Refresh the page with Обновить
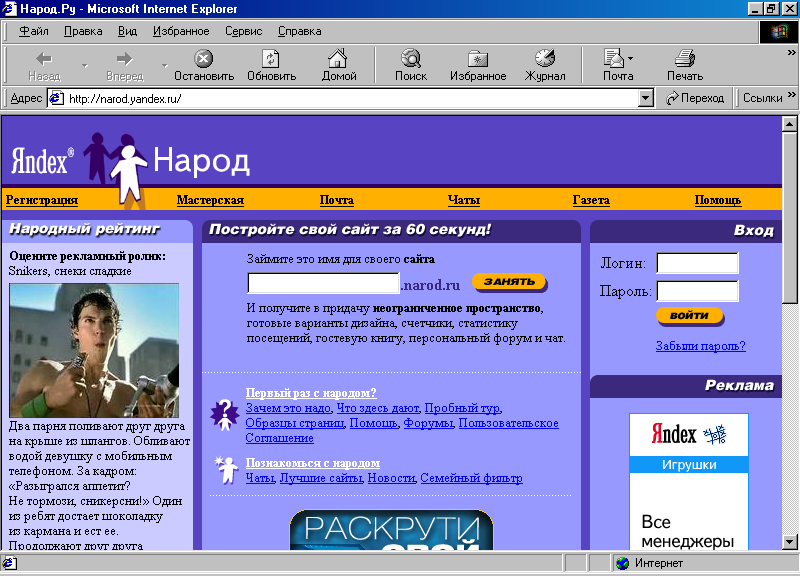 (271, 65)
